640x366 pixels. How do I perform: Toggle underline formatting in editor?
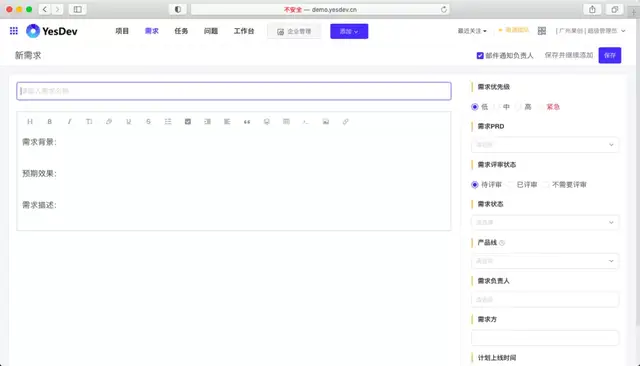coord(129,122)
